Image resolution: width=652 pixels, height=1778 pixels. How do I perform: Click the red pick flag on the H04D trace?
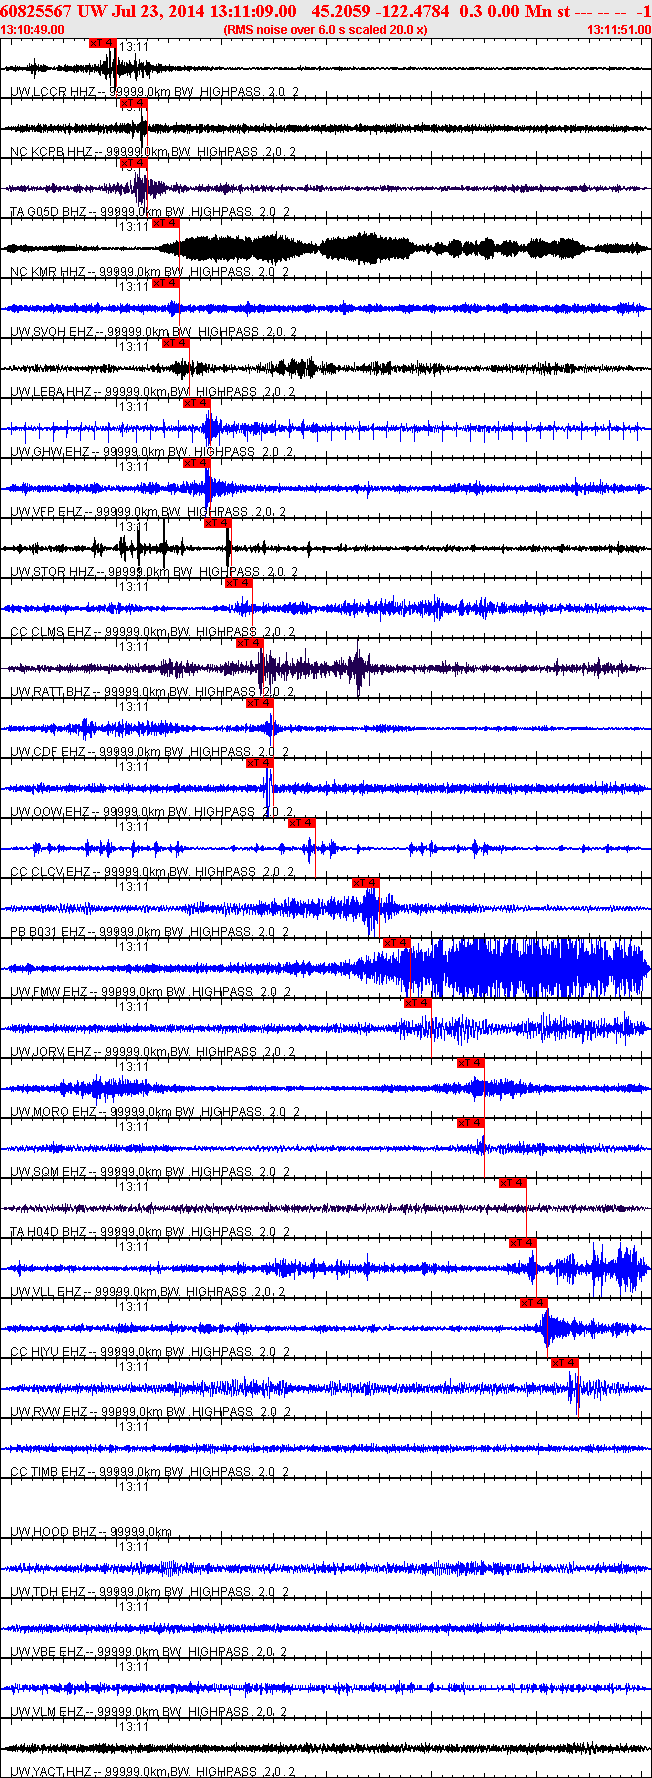[x=512, y=1183]
